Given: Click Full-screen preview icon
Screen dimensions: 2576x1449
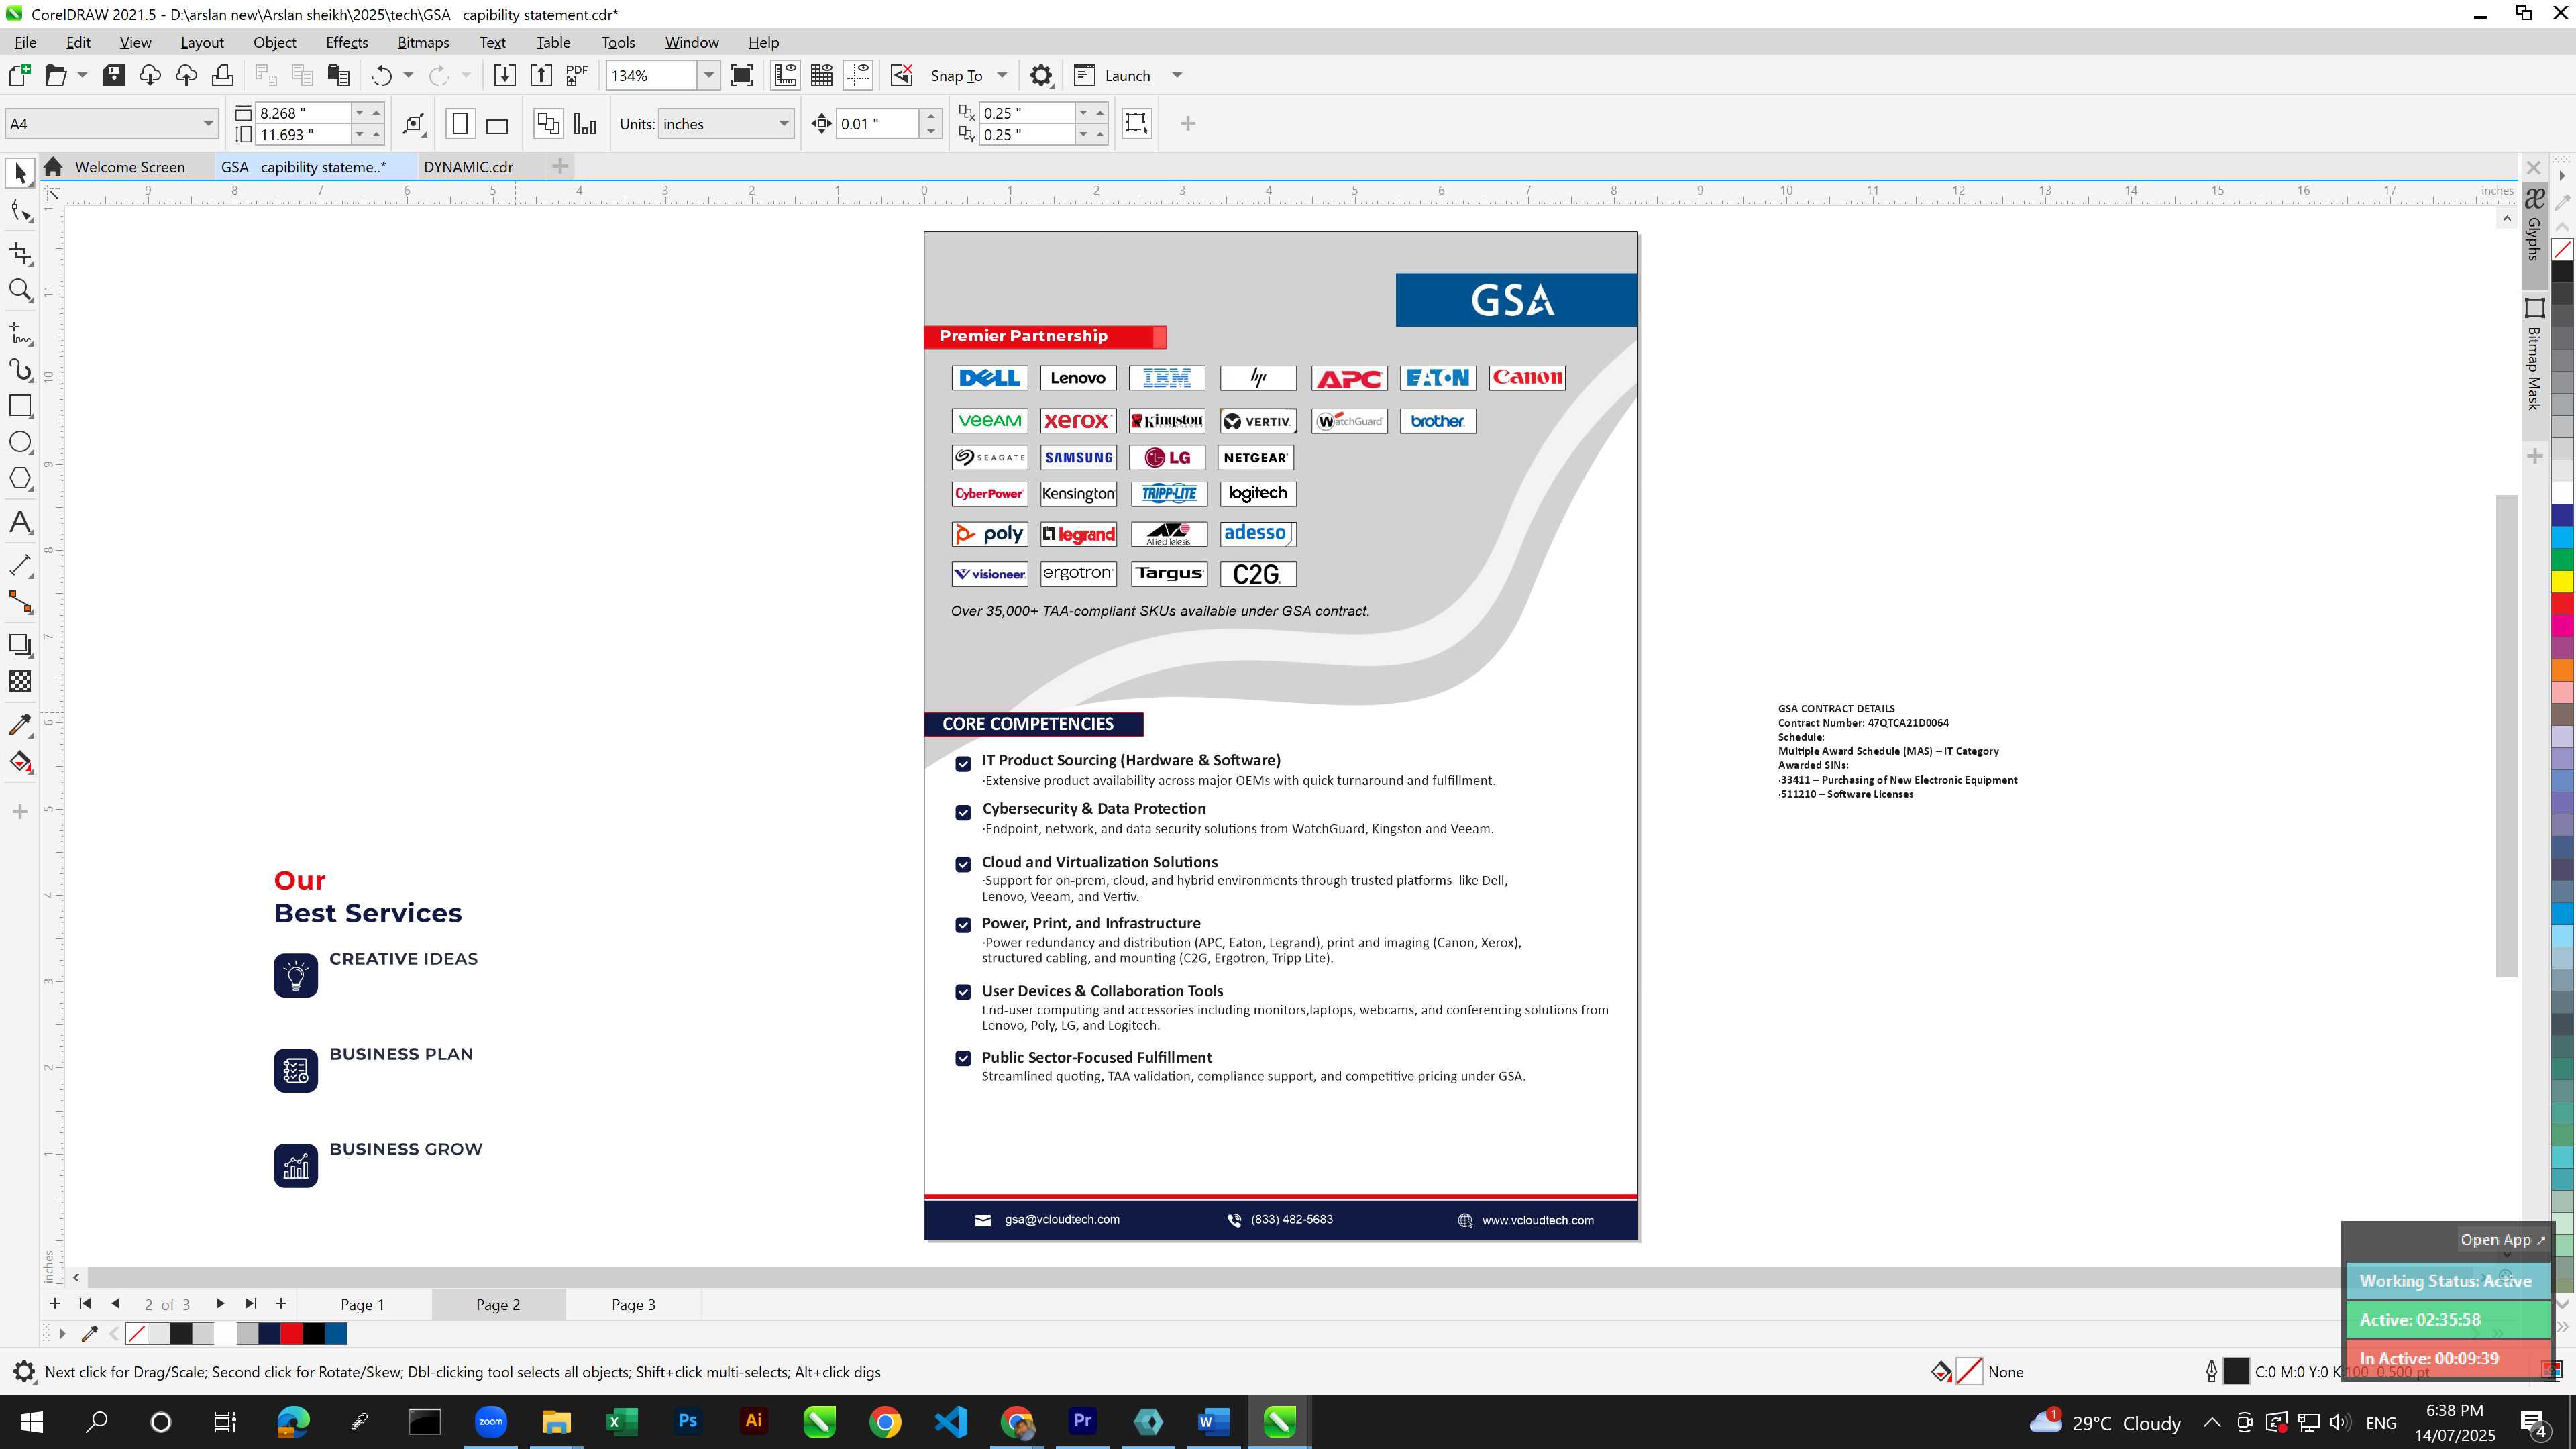Looking at the screenshot, I should click(x=742, y=75).
